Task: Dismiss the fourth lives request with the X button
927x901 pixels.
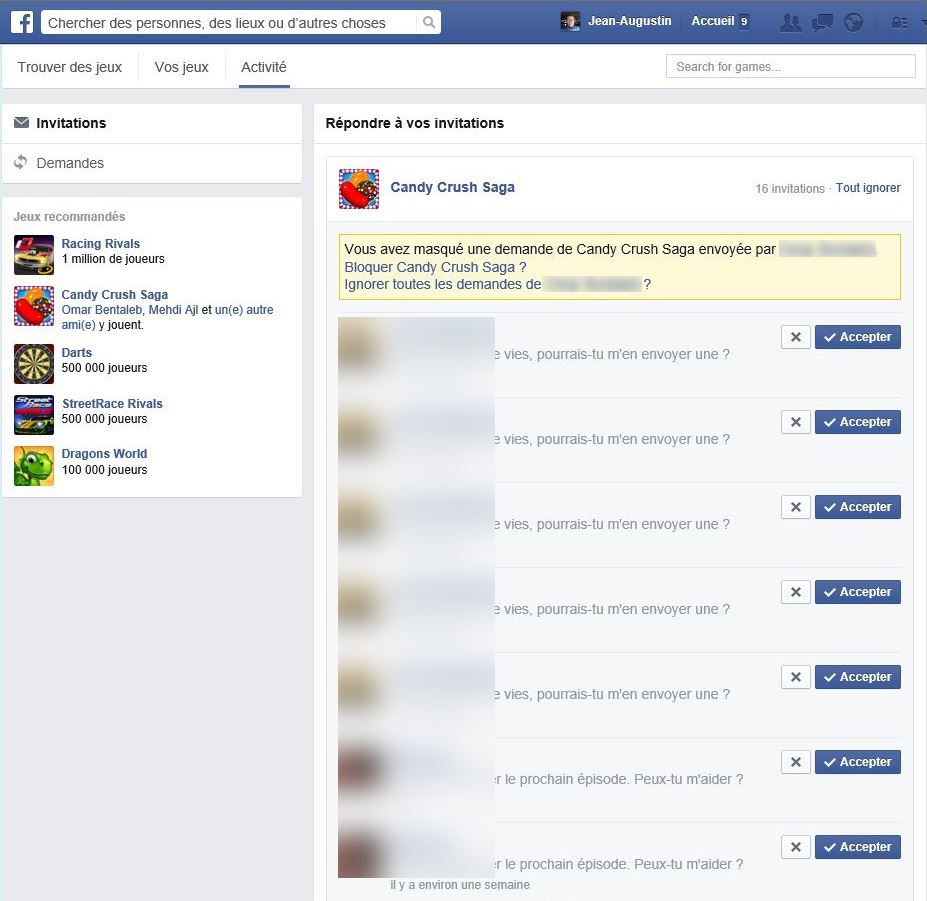Action: click(x=796, y=592)
